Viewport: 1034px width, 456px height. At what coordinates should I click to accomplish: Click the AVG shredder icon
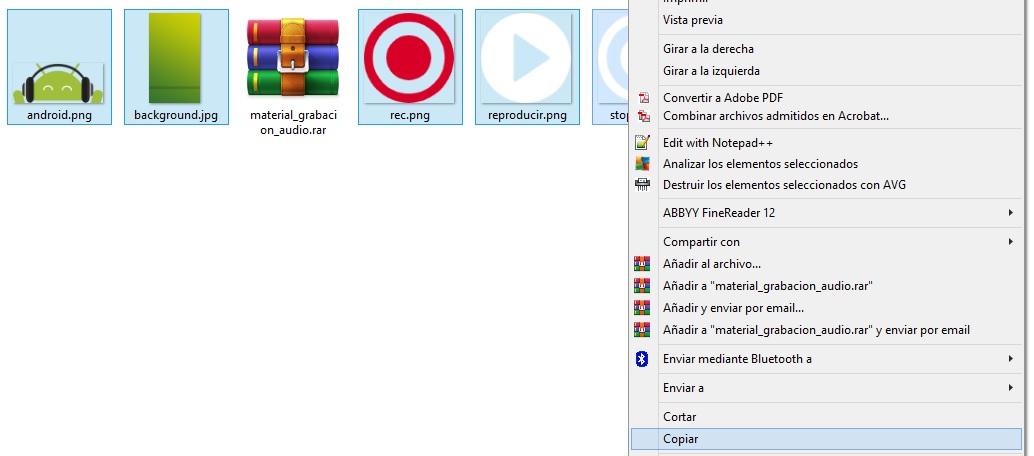coord(643,185)
